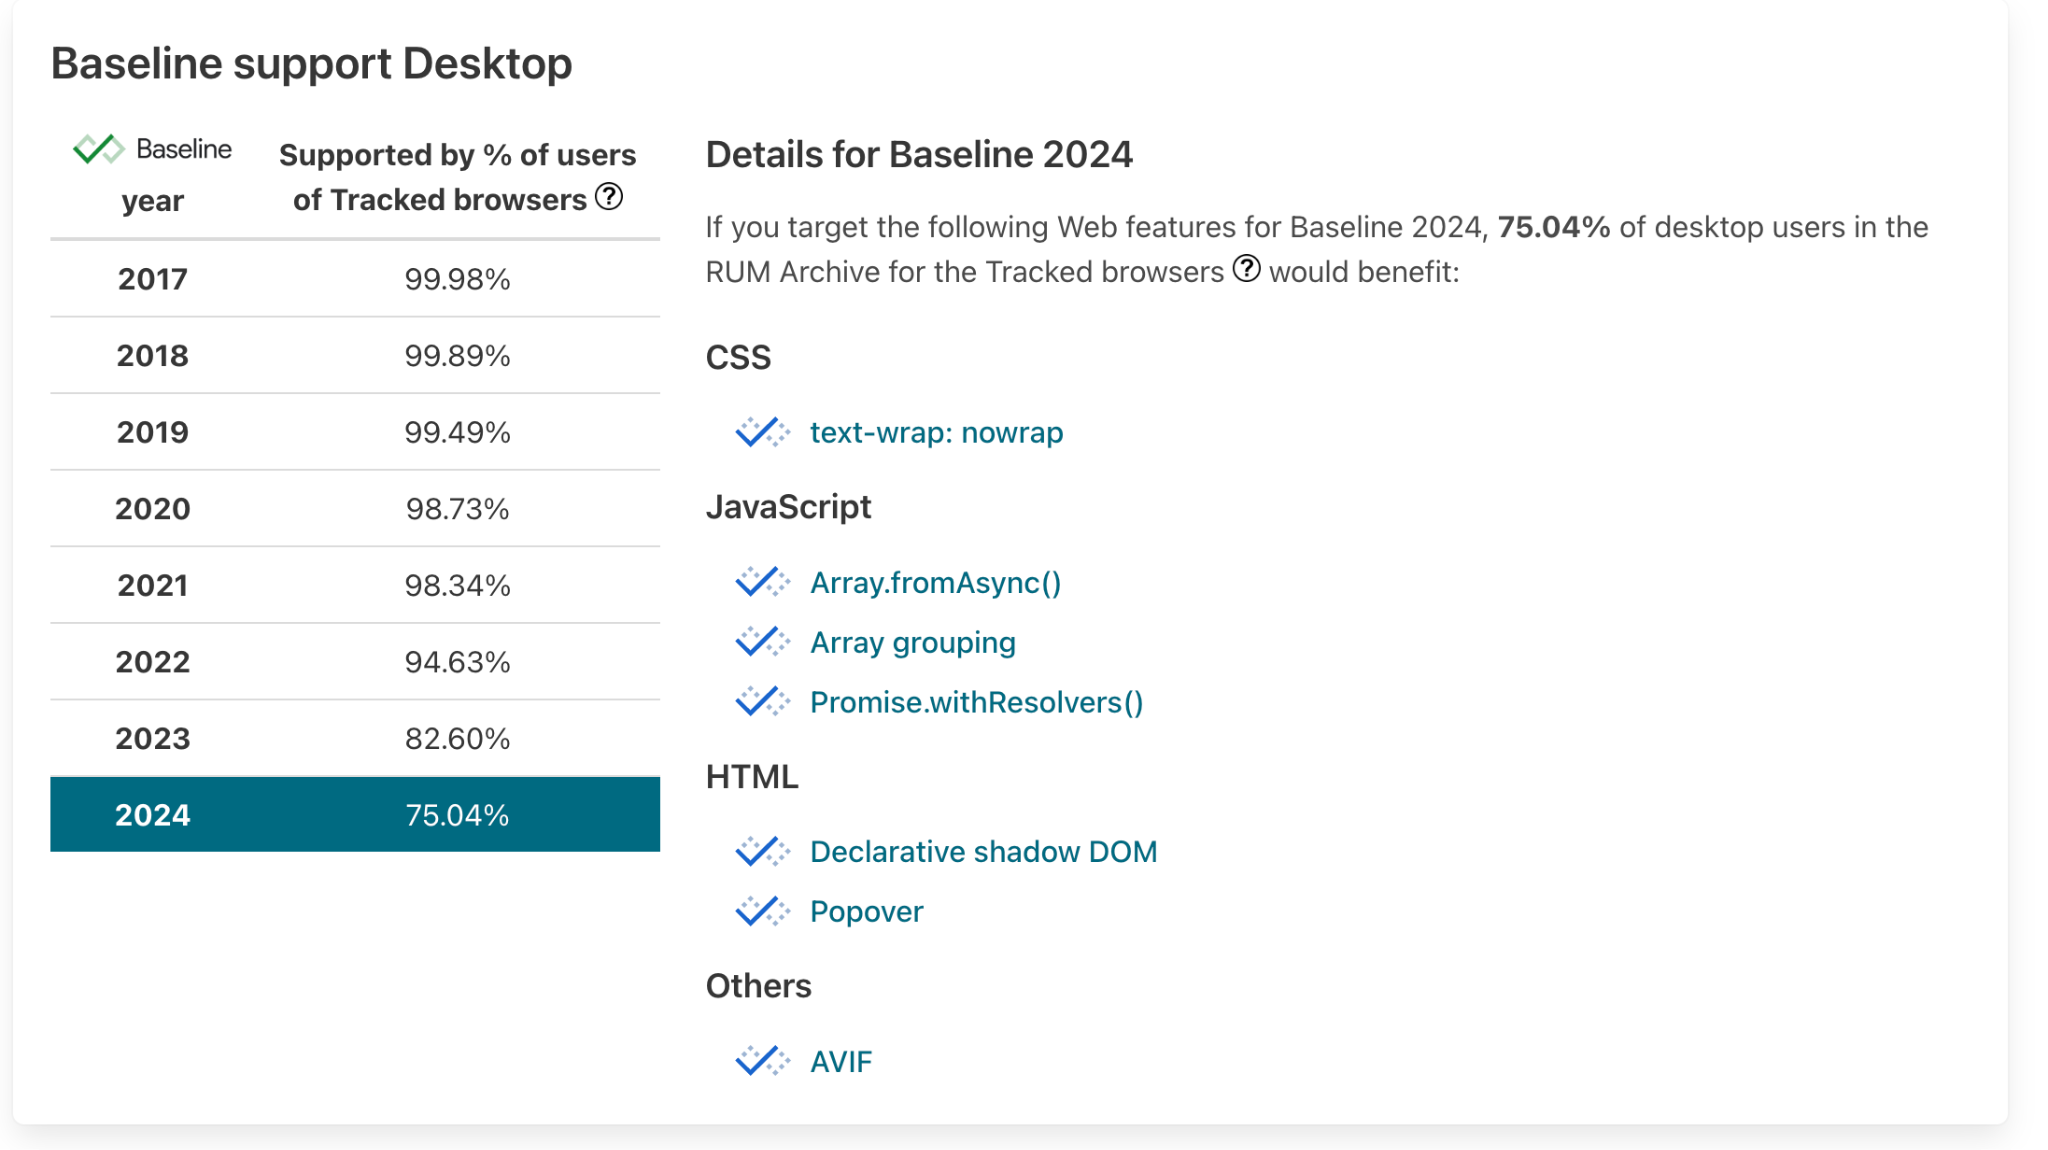The width and height of the screenshot is (2048, 1150).
Task: Click the Declarative shadow DOM feature link
Action: (985, 851)
